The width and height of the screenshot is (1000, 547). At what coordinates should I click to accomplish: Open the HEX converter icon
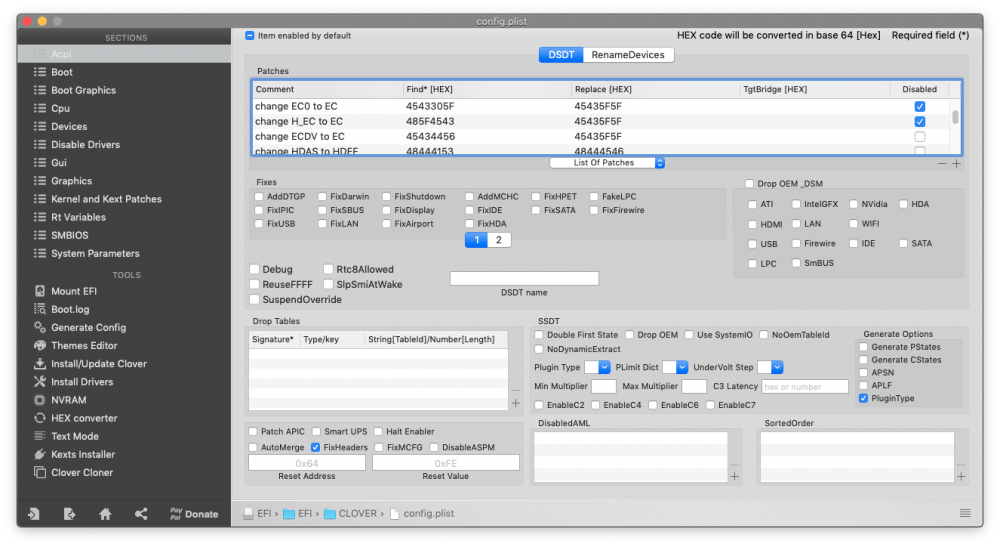point(40,418)
